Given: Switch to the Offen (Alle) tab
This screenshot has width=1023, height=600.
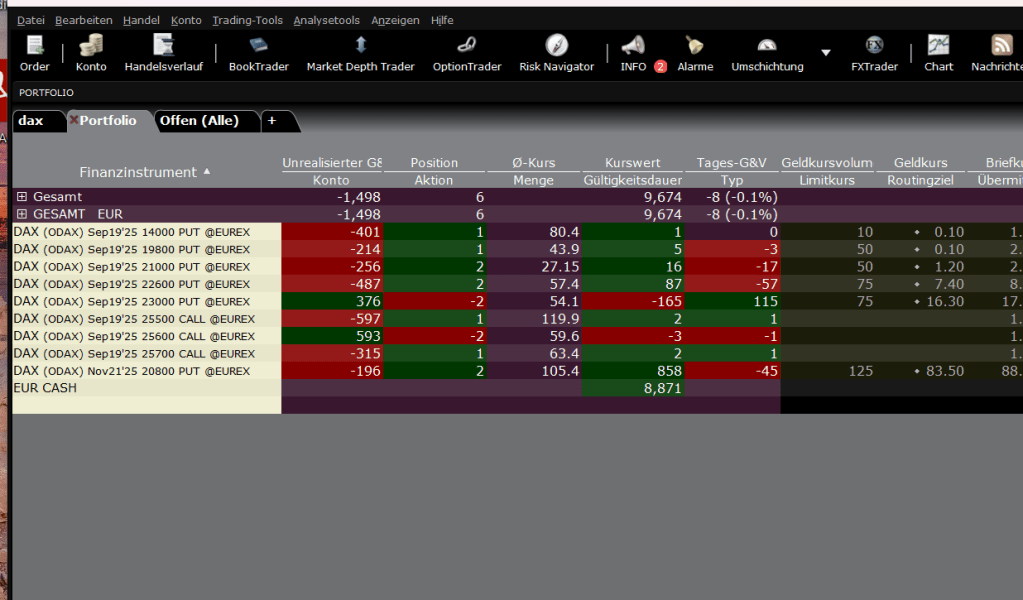Looking at the screenshot, I should [x=199, y=120].
